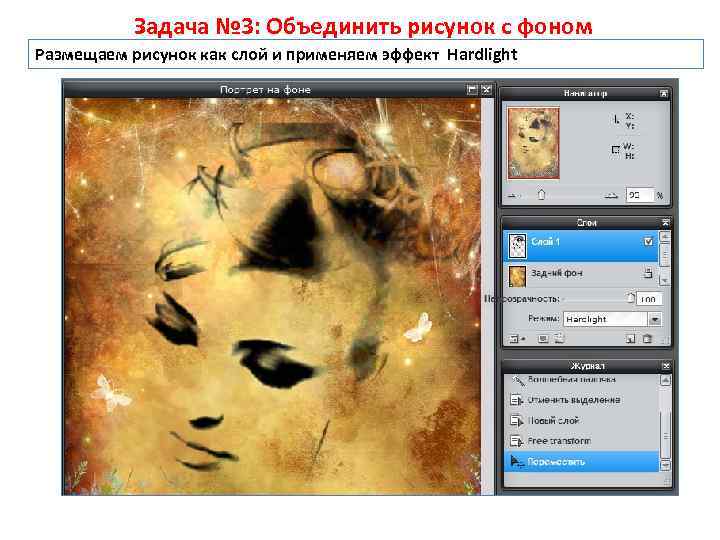Viewport: 720px width, 540px height.
Task: Open the Hardlight blend mode dropdown arrow
Action: click(x=654, y=319)
